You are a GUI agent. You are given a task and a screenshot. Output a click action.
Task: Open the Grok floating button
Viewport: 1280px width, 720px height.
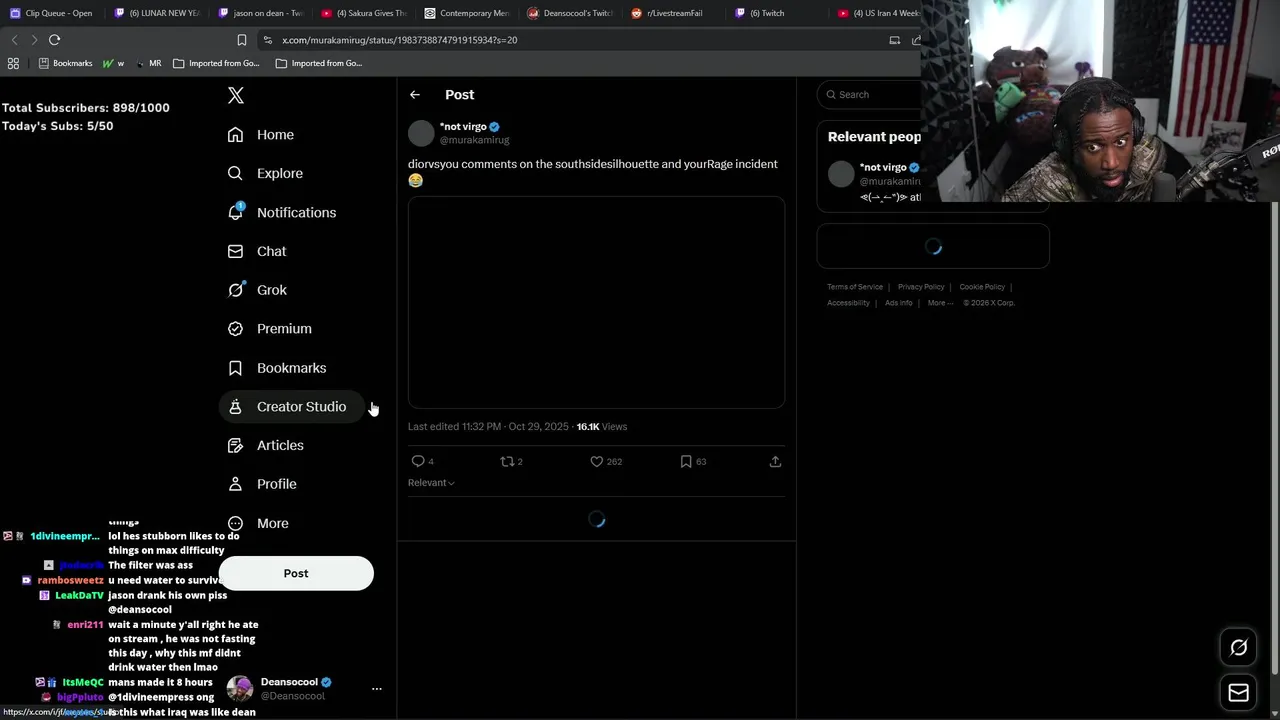point(1238,648)
